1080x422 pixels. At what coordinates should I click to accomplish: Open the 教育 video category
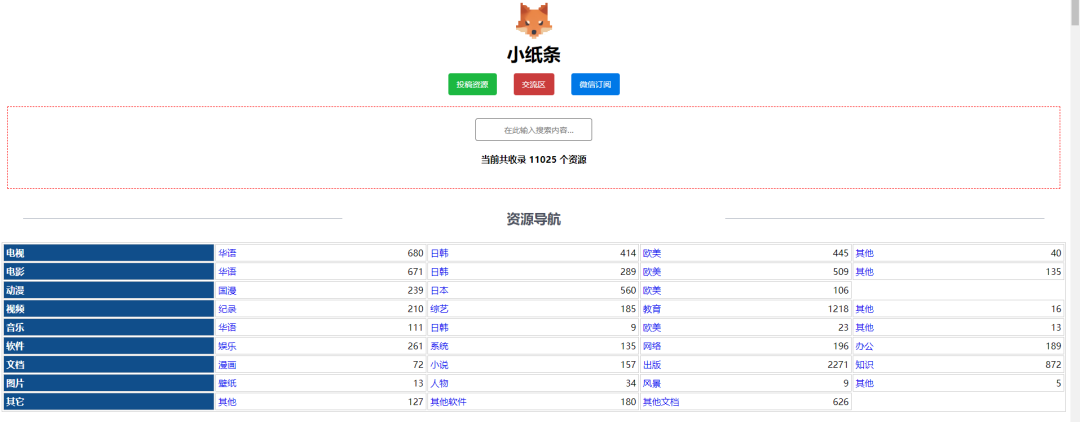[652, 309]
